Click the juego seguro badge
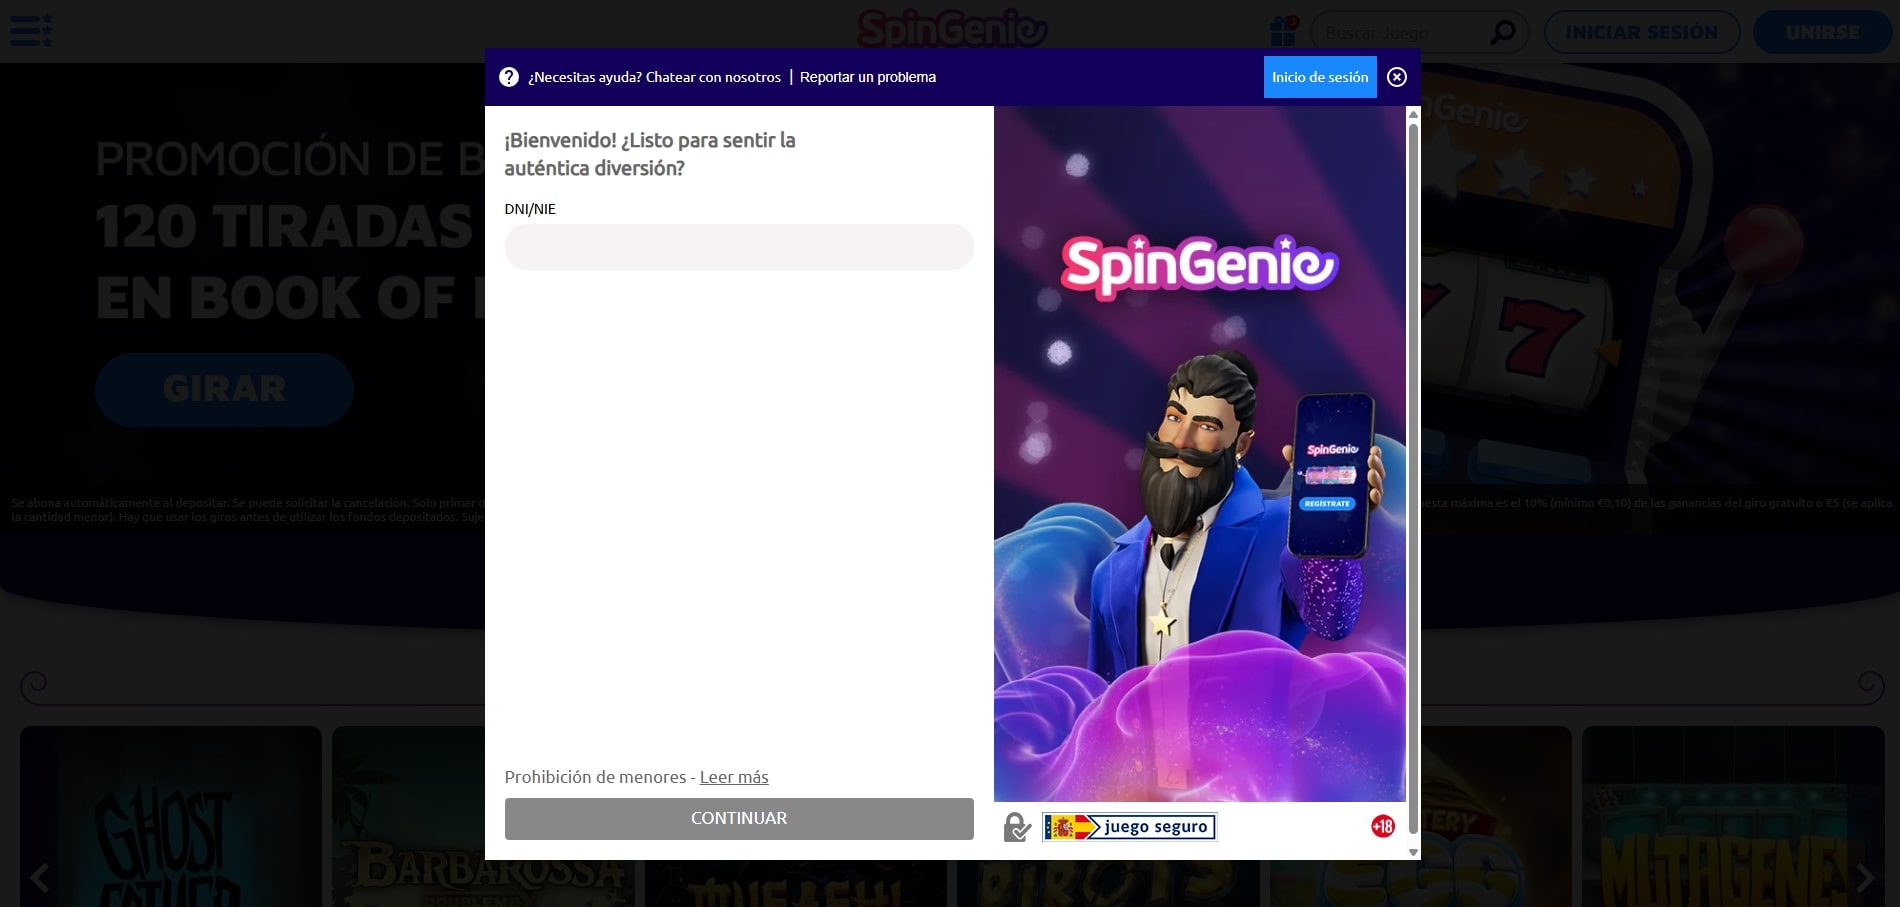This screenshot has height=907, width=1900. [x=1129, y=827]
